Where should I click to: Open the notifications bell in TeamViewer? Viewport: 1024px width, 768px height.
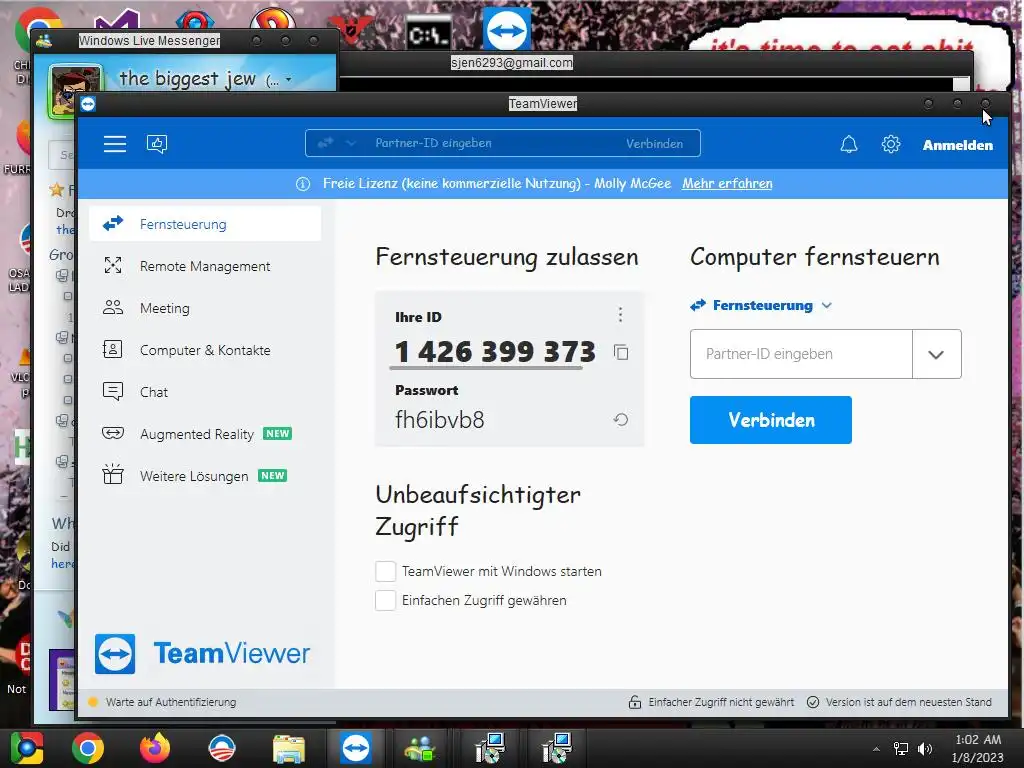tap(848, 144)
